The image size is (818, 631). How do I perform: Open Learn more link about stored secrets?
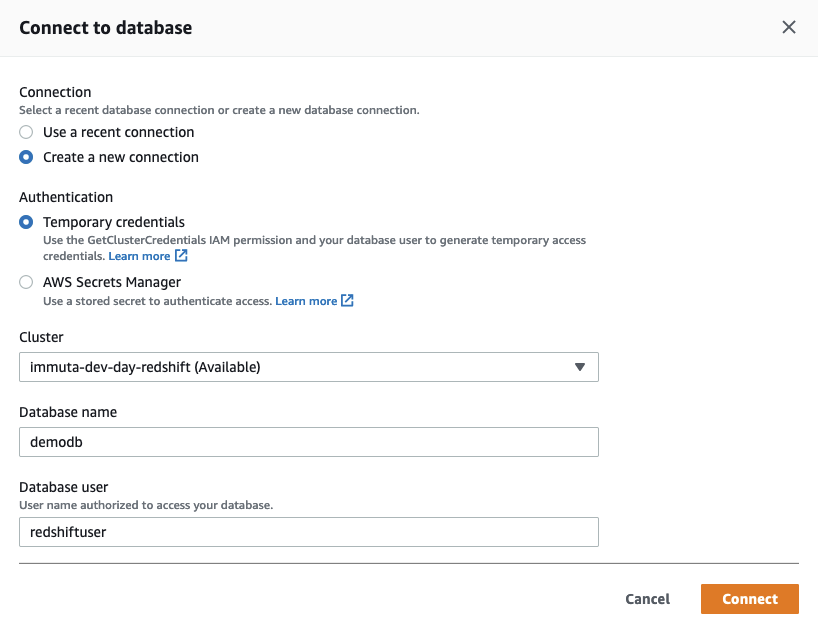[306, 301]
